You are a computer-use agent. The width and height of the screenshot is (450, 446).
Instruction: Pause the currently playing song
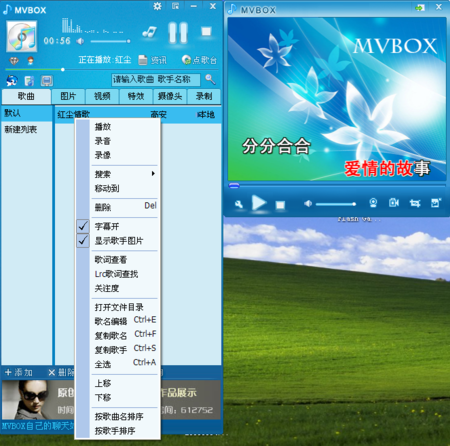tap(178, 32)
